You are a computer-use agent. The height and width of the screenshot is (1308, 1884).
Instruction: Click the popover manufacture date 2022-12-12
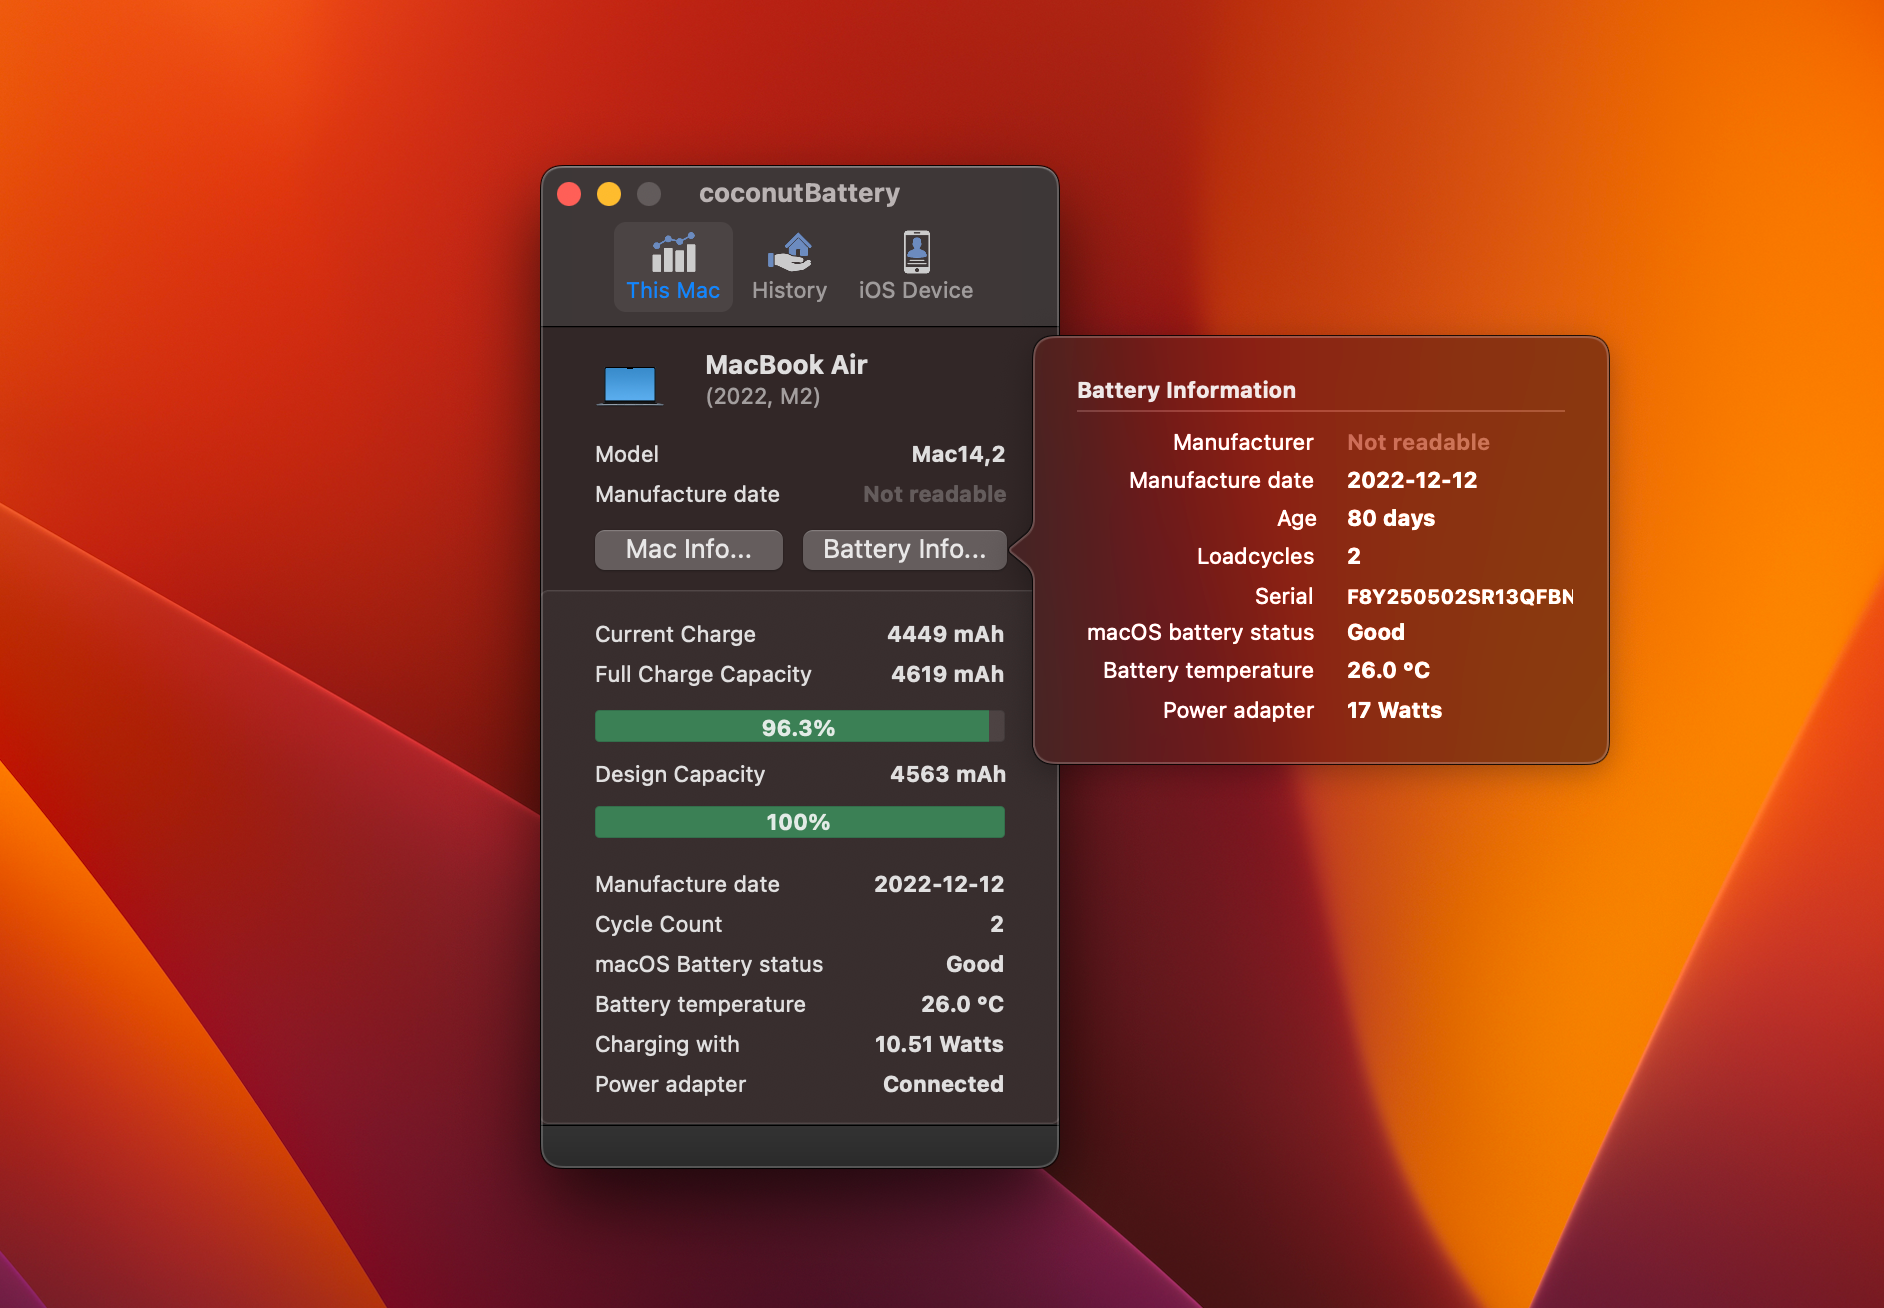click(x=1412, y=480)
